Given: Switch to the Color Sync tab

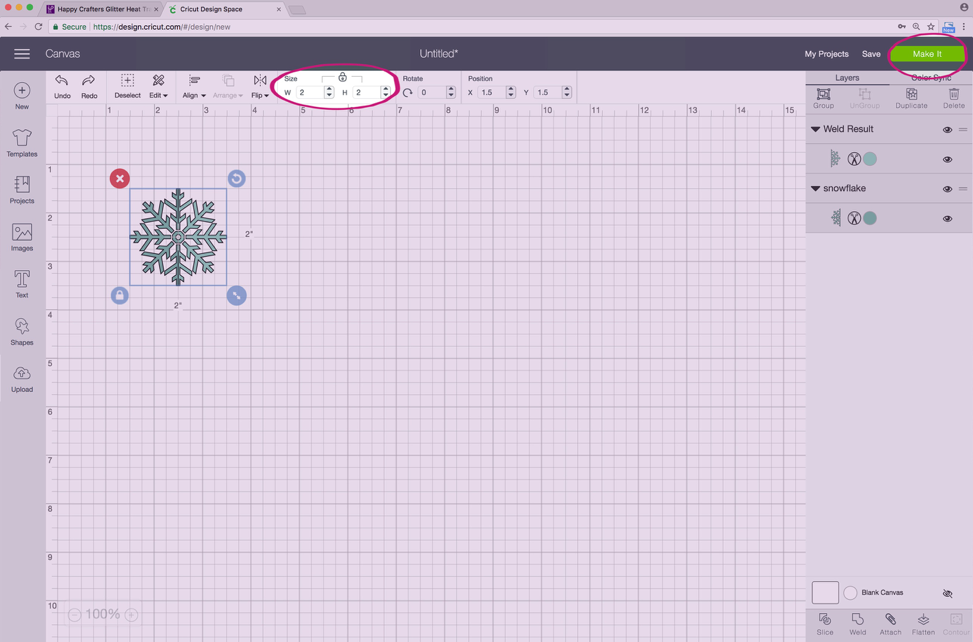Looking at the screenshot, I should tap(931, 78).
